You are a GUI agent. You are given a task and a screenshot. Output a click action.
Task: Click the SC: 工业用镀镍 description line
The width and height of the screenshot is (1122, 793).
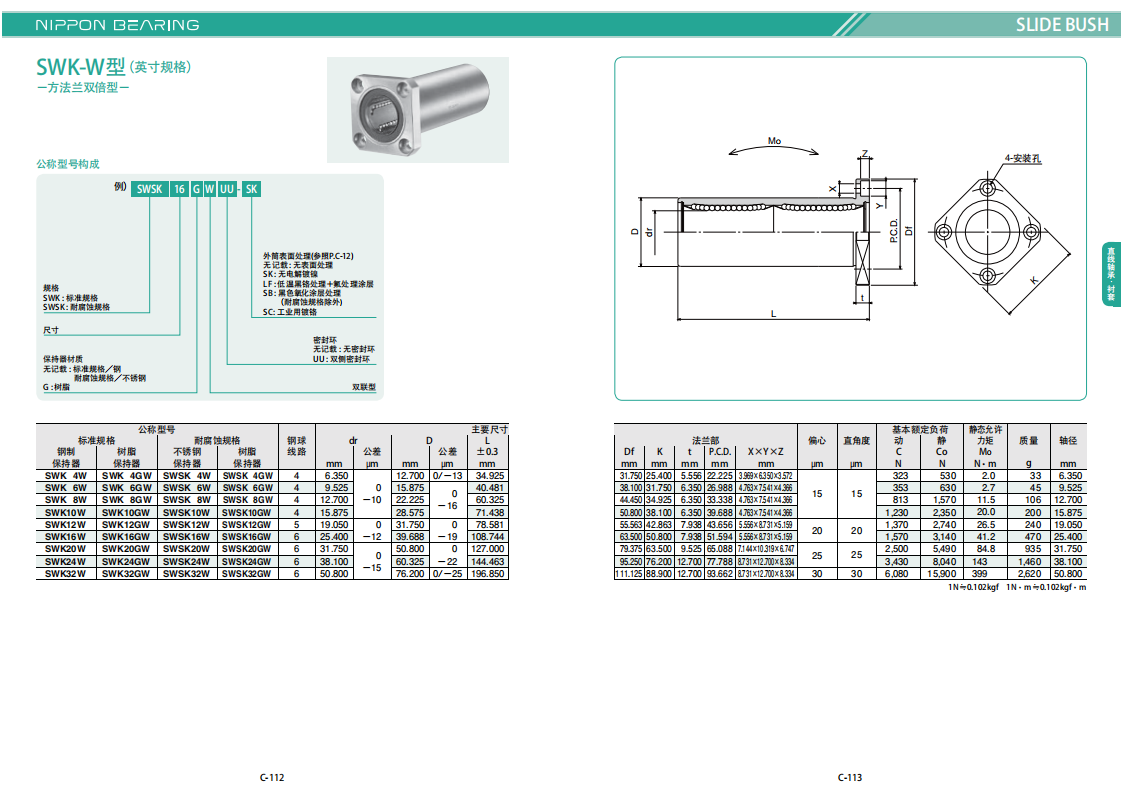290,312
